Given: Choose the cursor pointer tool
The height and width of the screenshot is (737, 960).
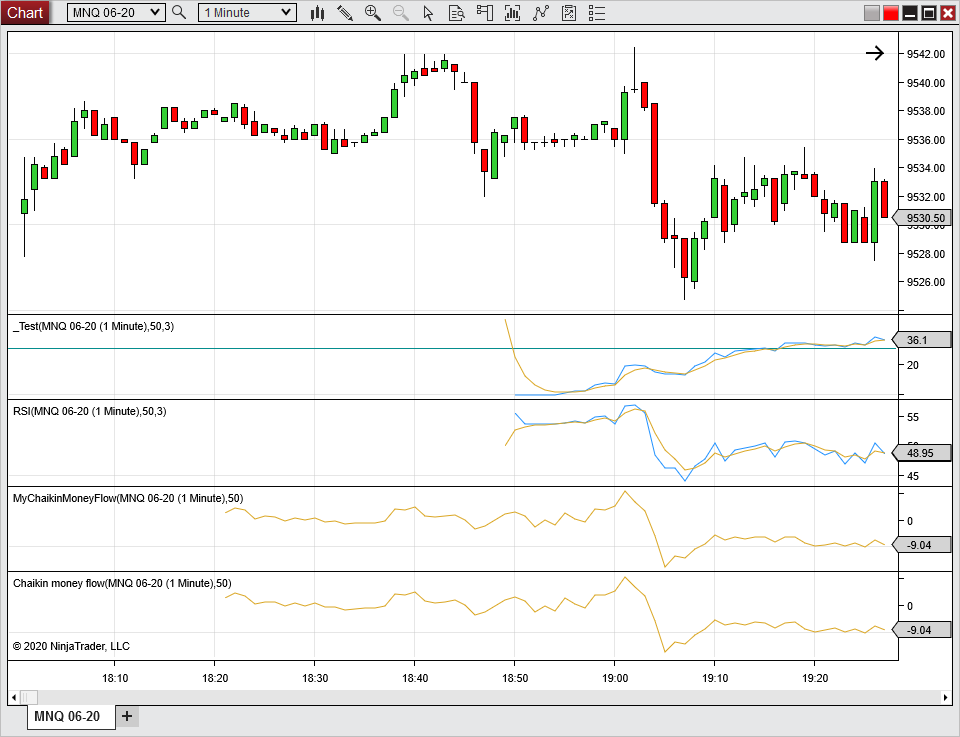Looking at the screenshot, I should point(428,12).
